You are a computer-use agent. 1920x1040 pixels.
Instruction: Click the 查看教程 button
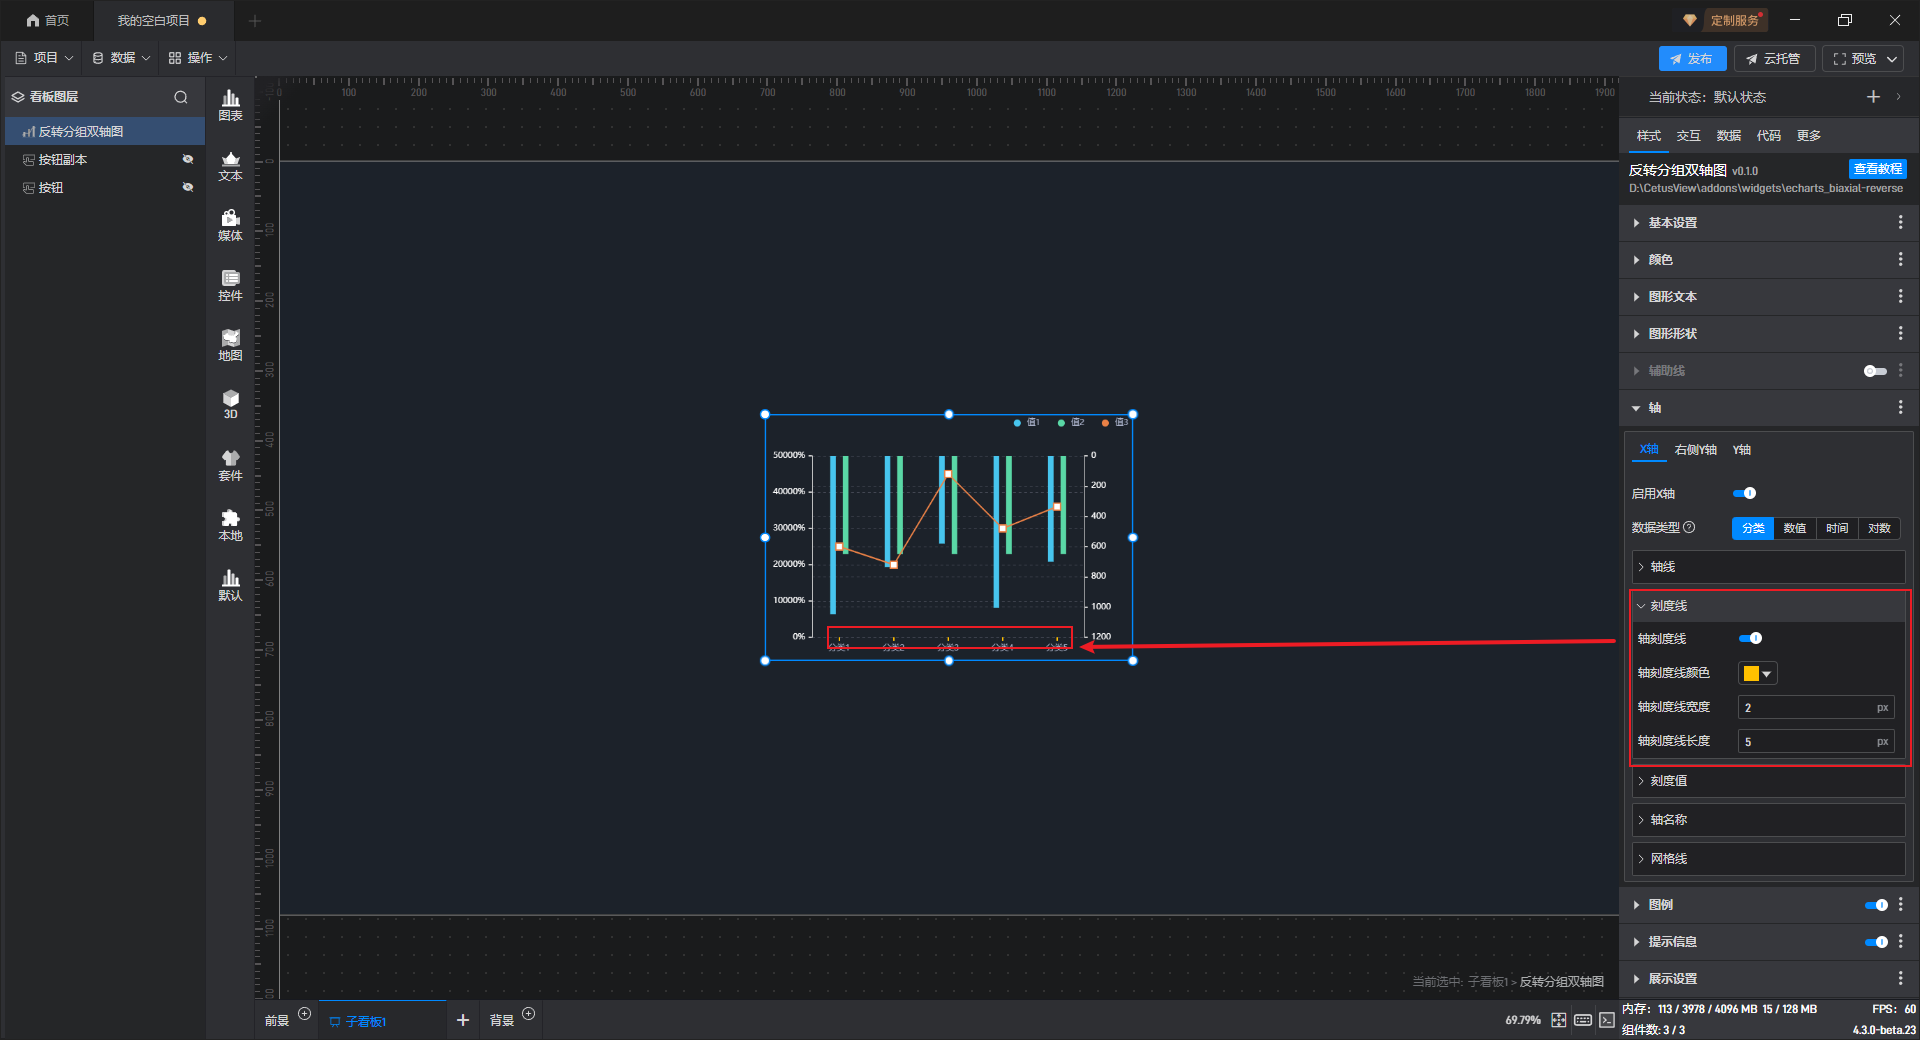point(1877,169)
